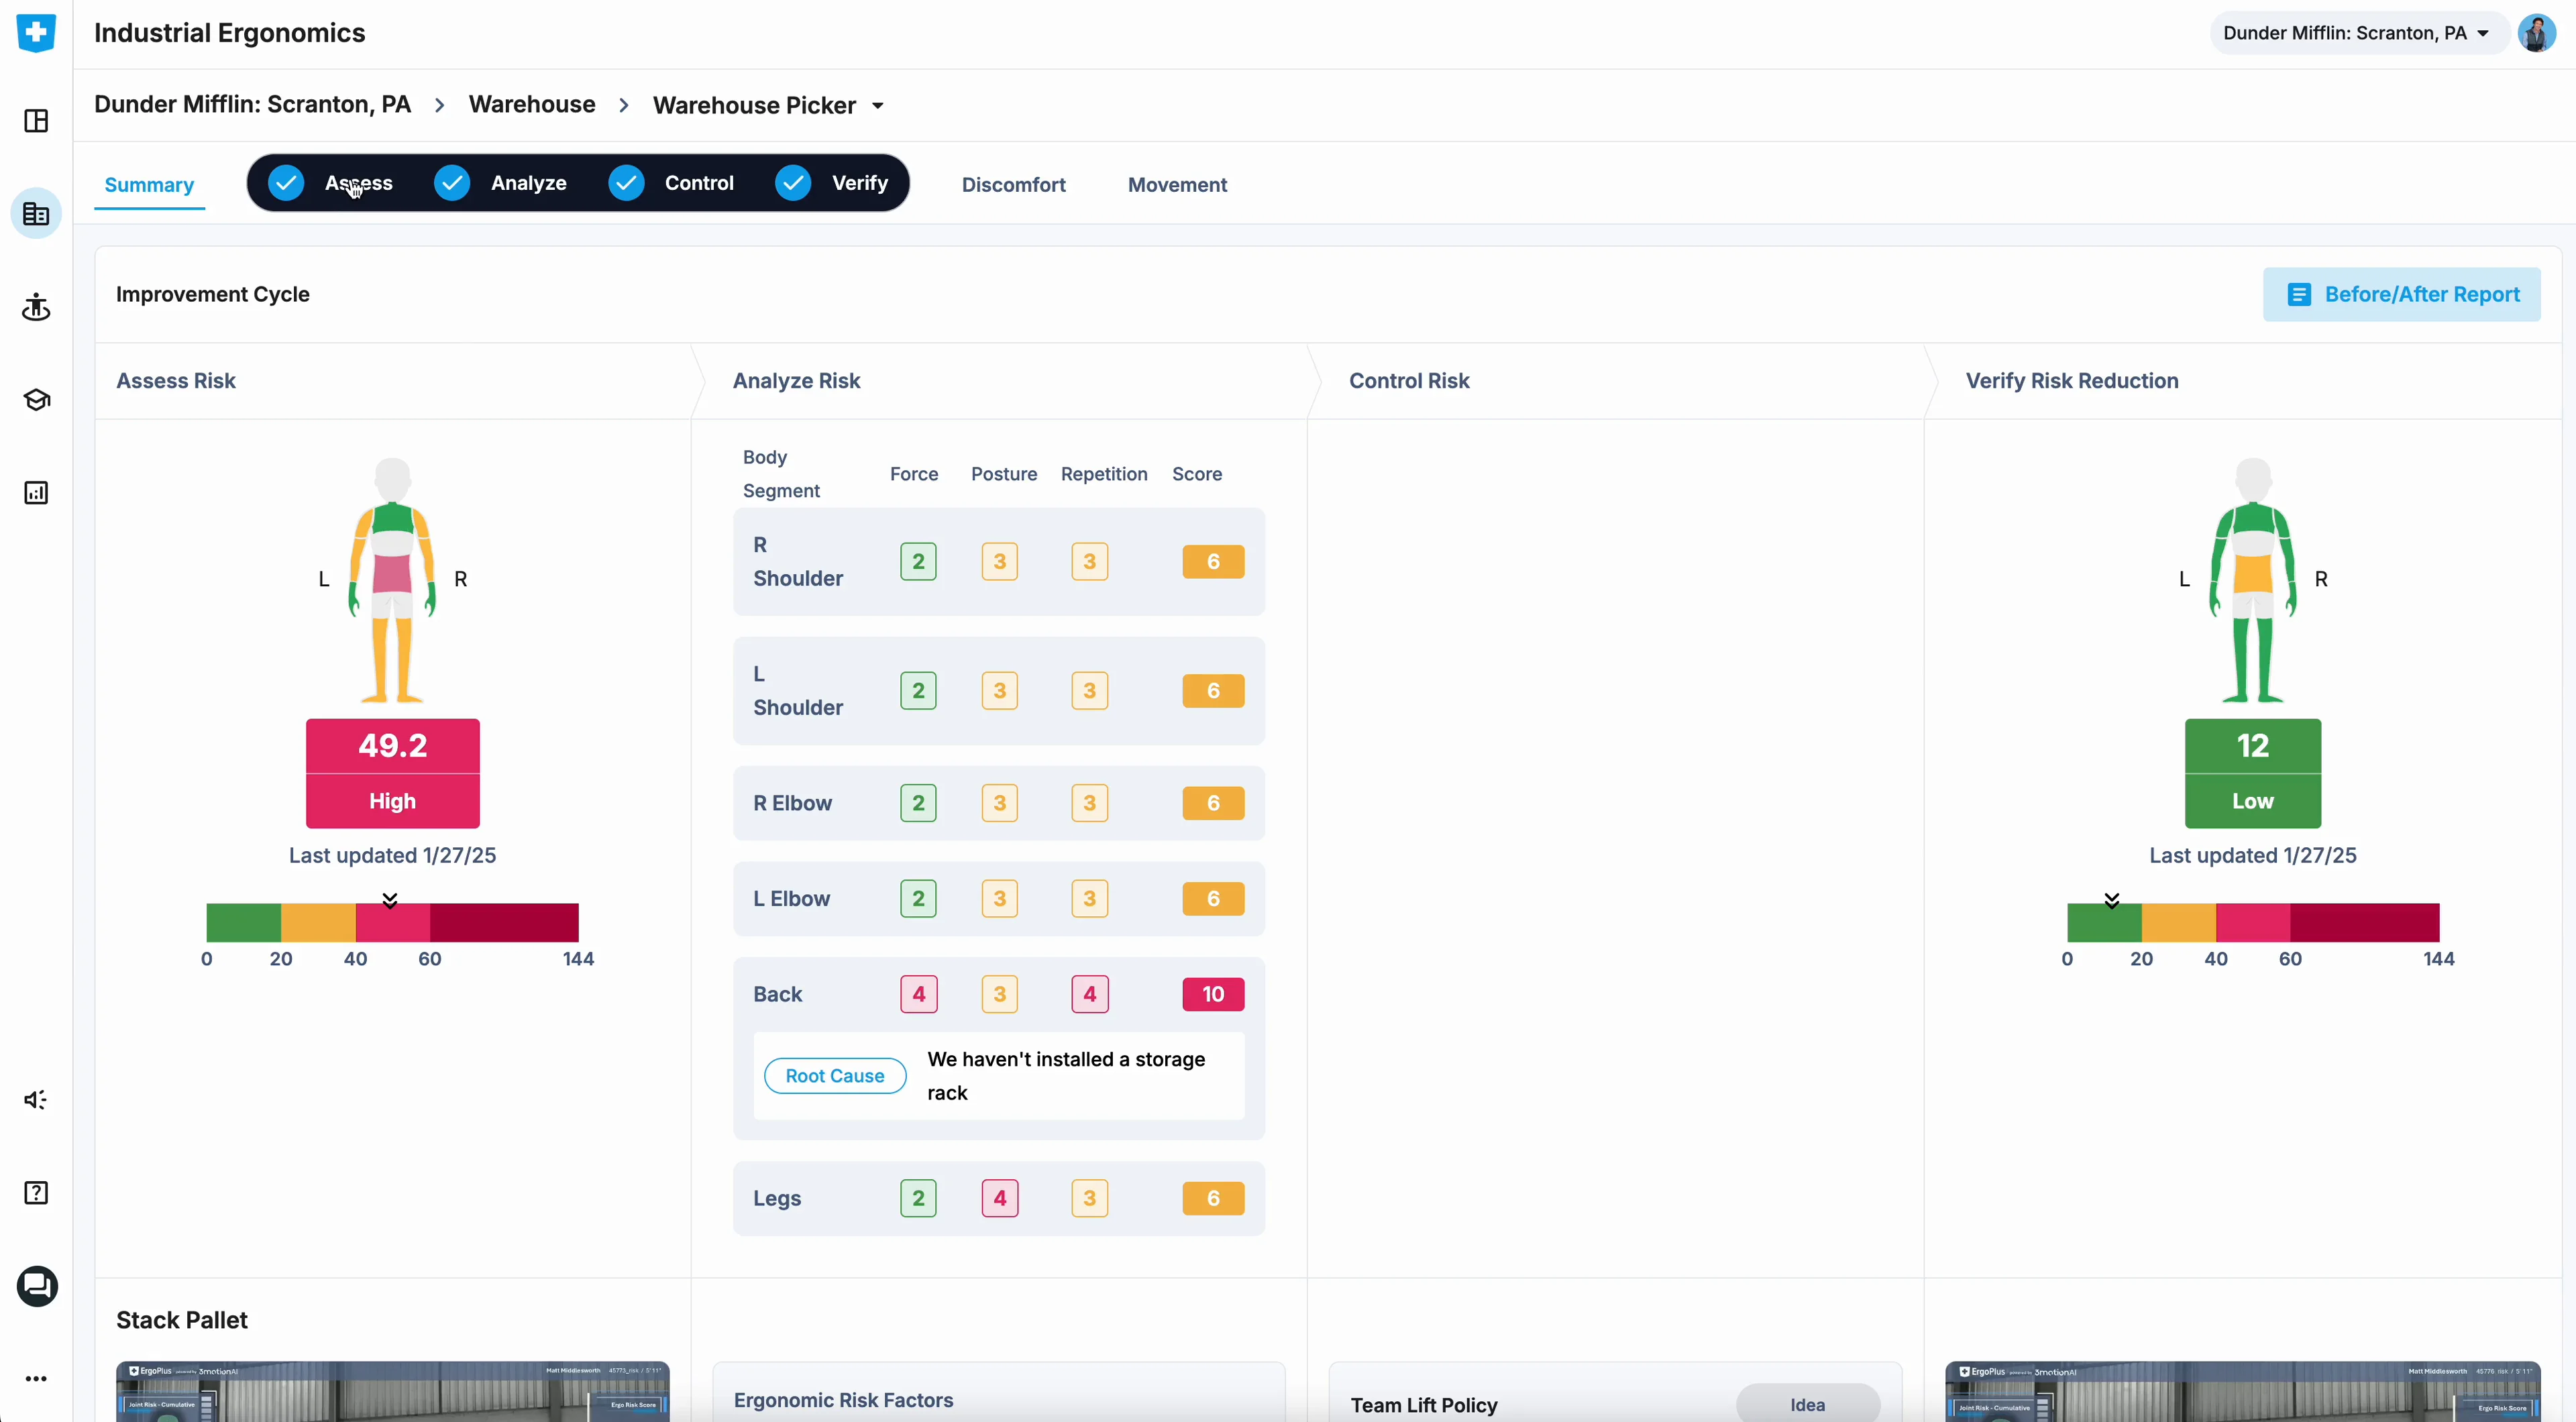Click the Assess Risk score color bar

pos(392,922)
